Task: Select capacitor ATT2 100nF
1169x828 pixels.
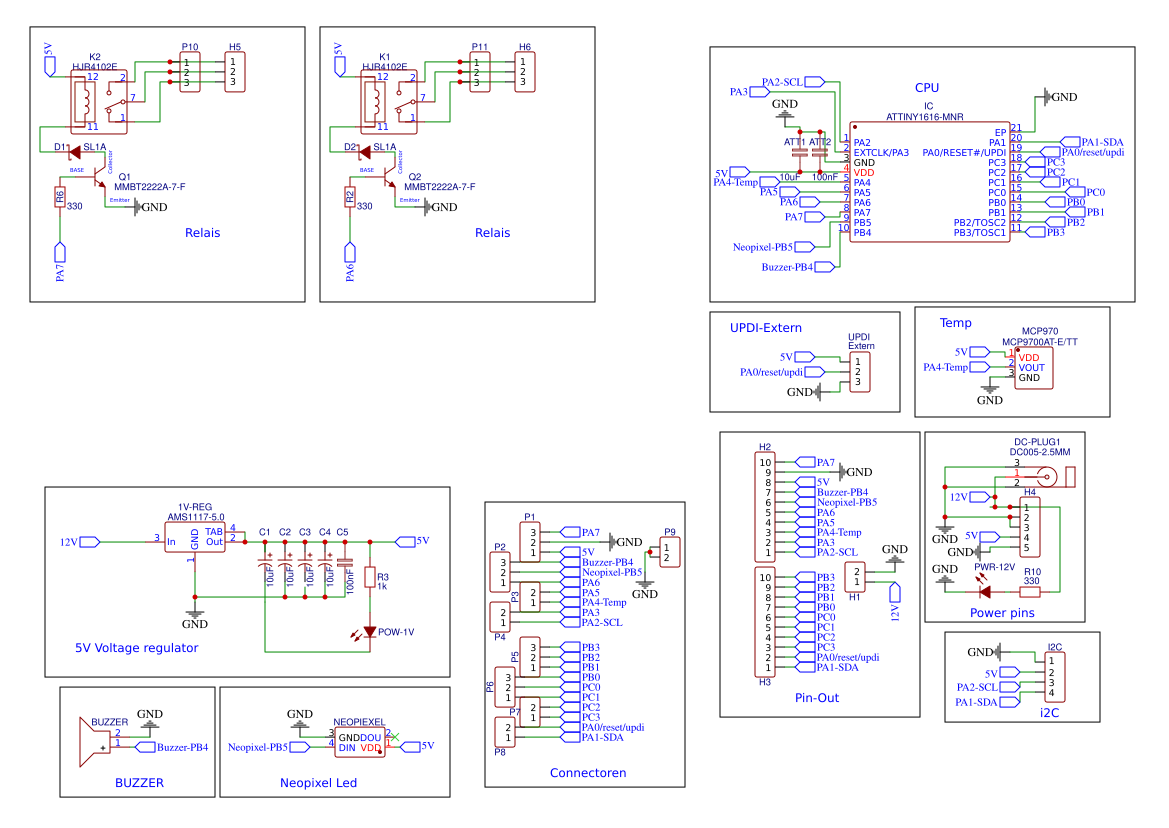Action: coord(819,152)
